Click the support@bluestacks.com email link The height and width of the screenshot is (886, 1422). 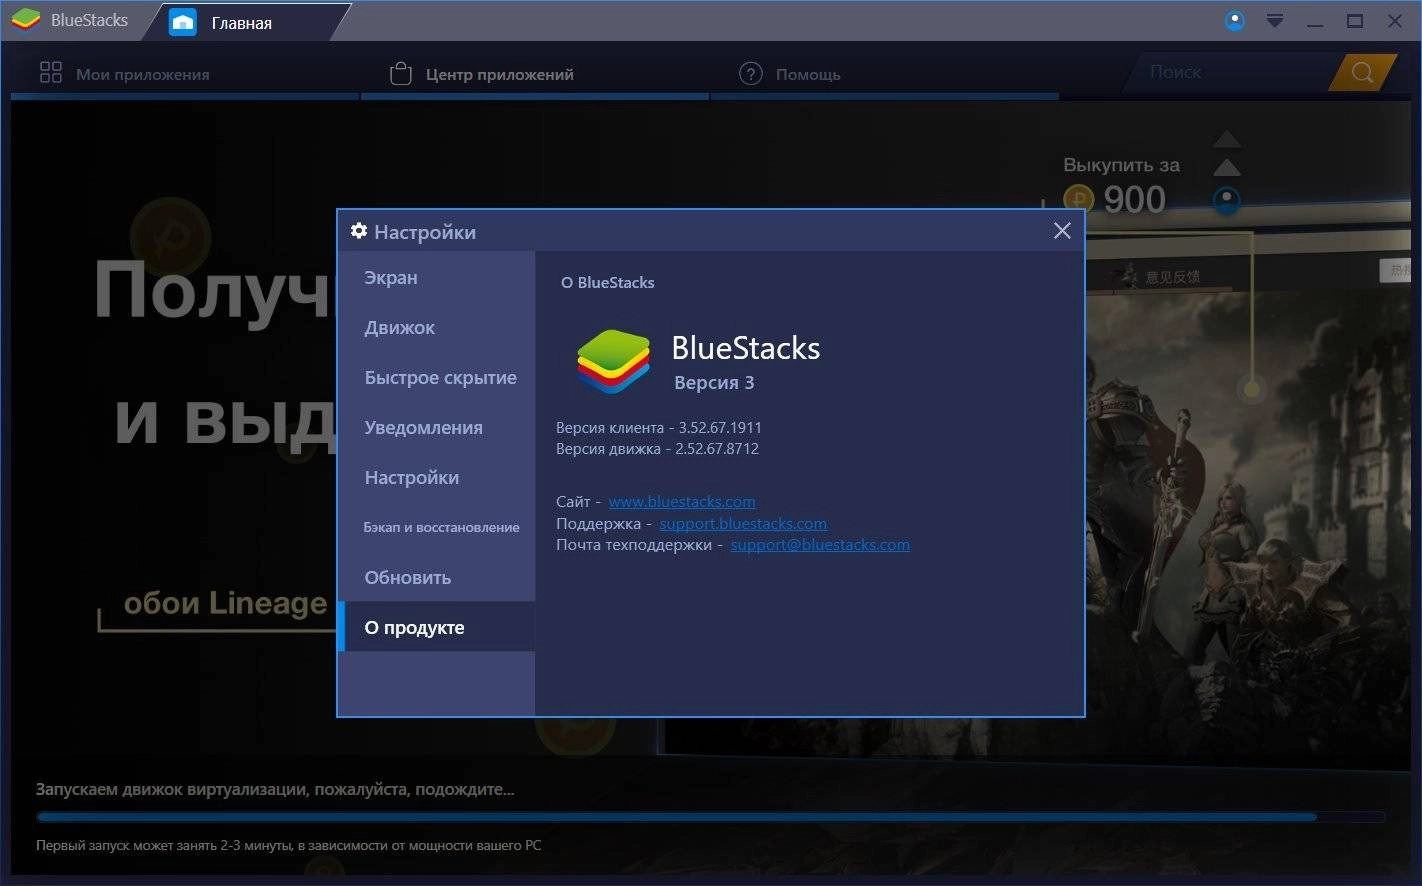tap(820, 545)
